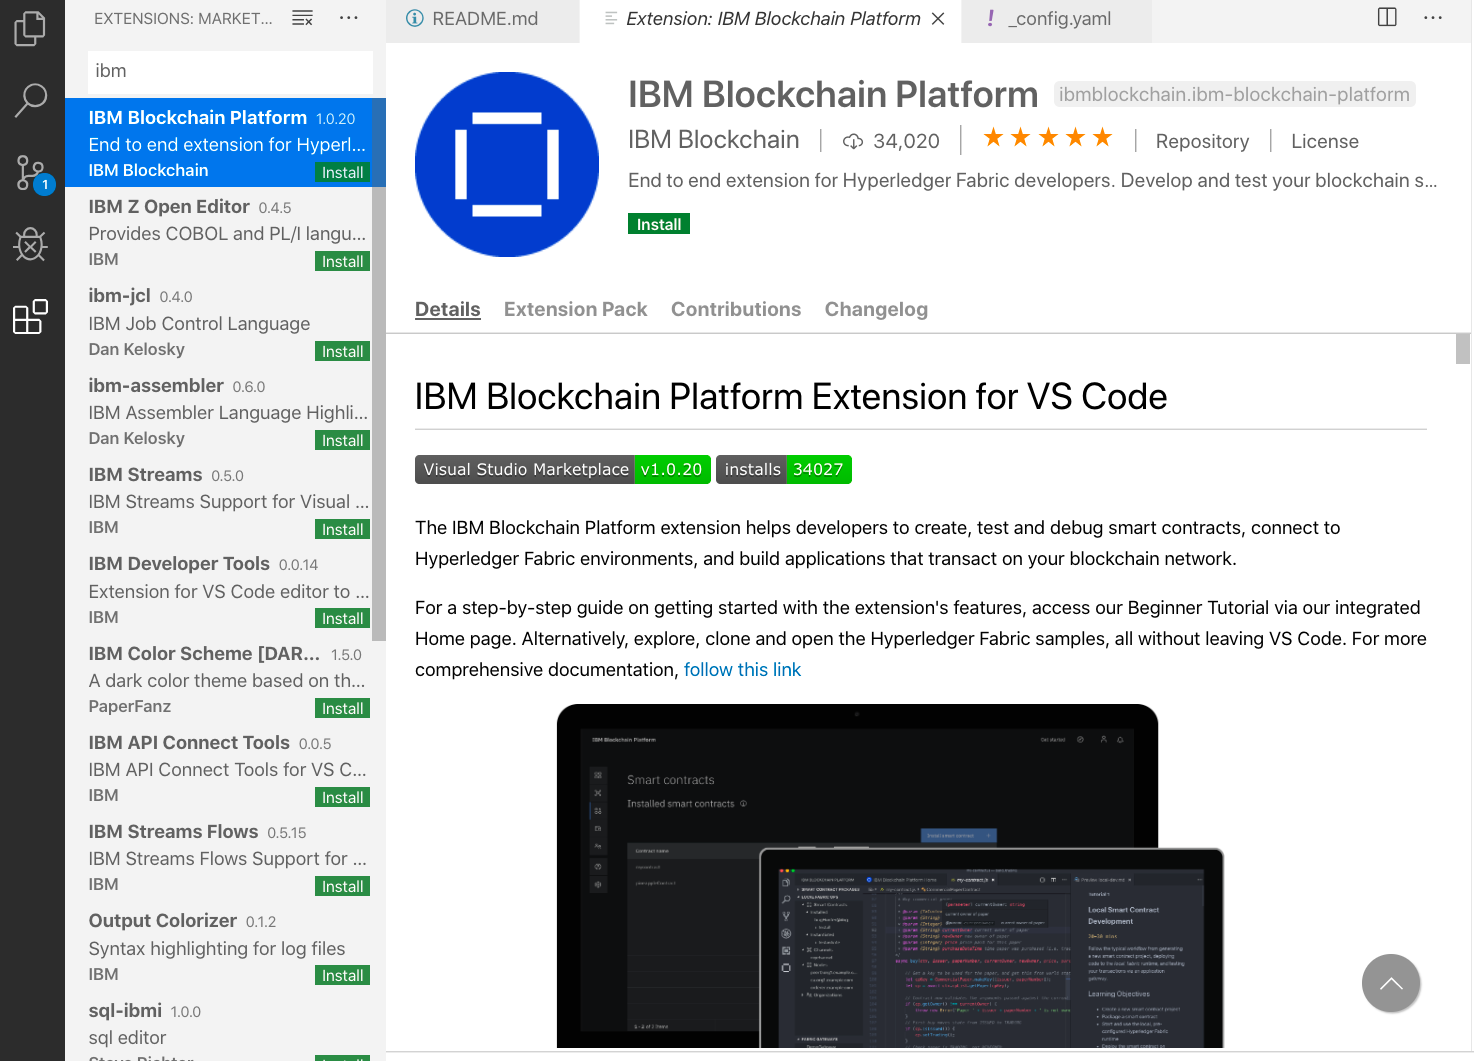
Task: Switch to the README.md tab
Action: 483,19
